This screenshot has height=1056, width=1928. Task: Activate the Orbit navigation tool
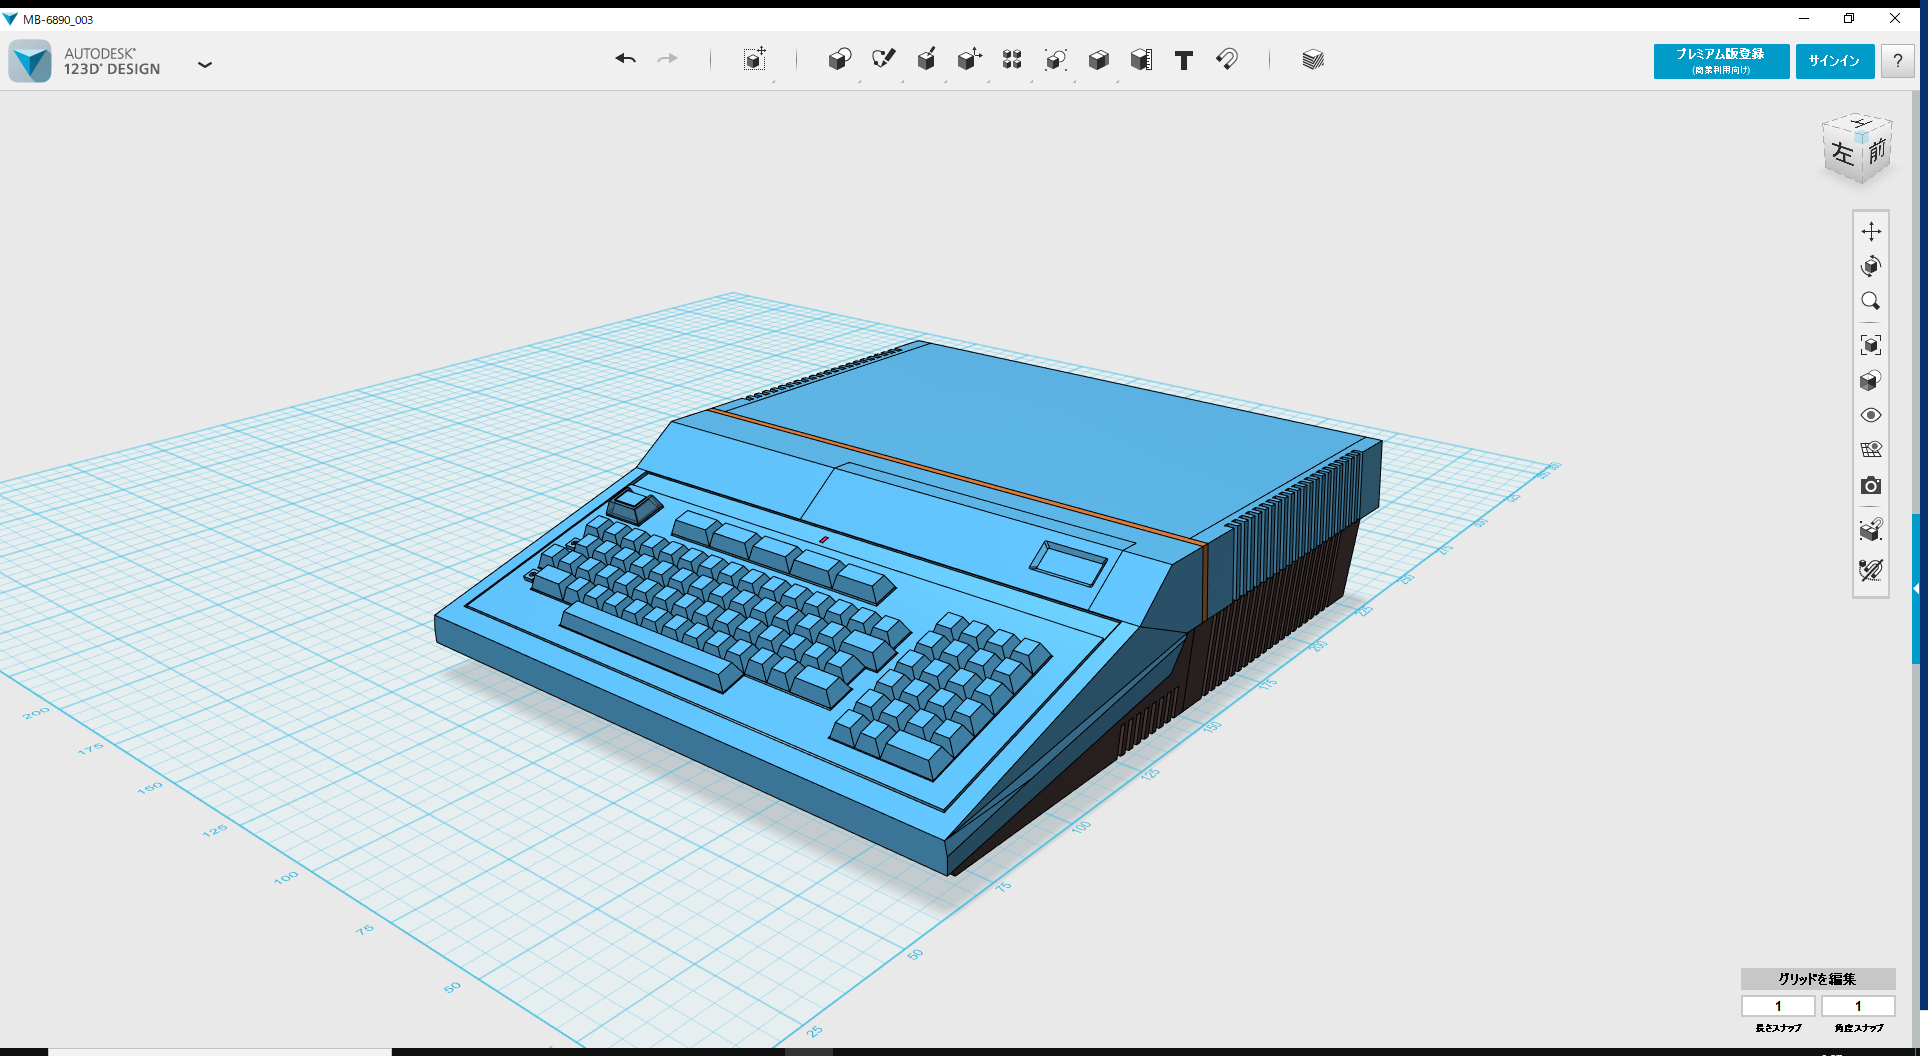(x=1871, y=266)
